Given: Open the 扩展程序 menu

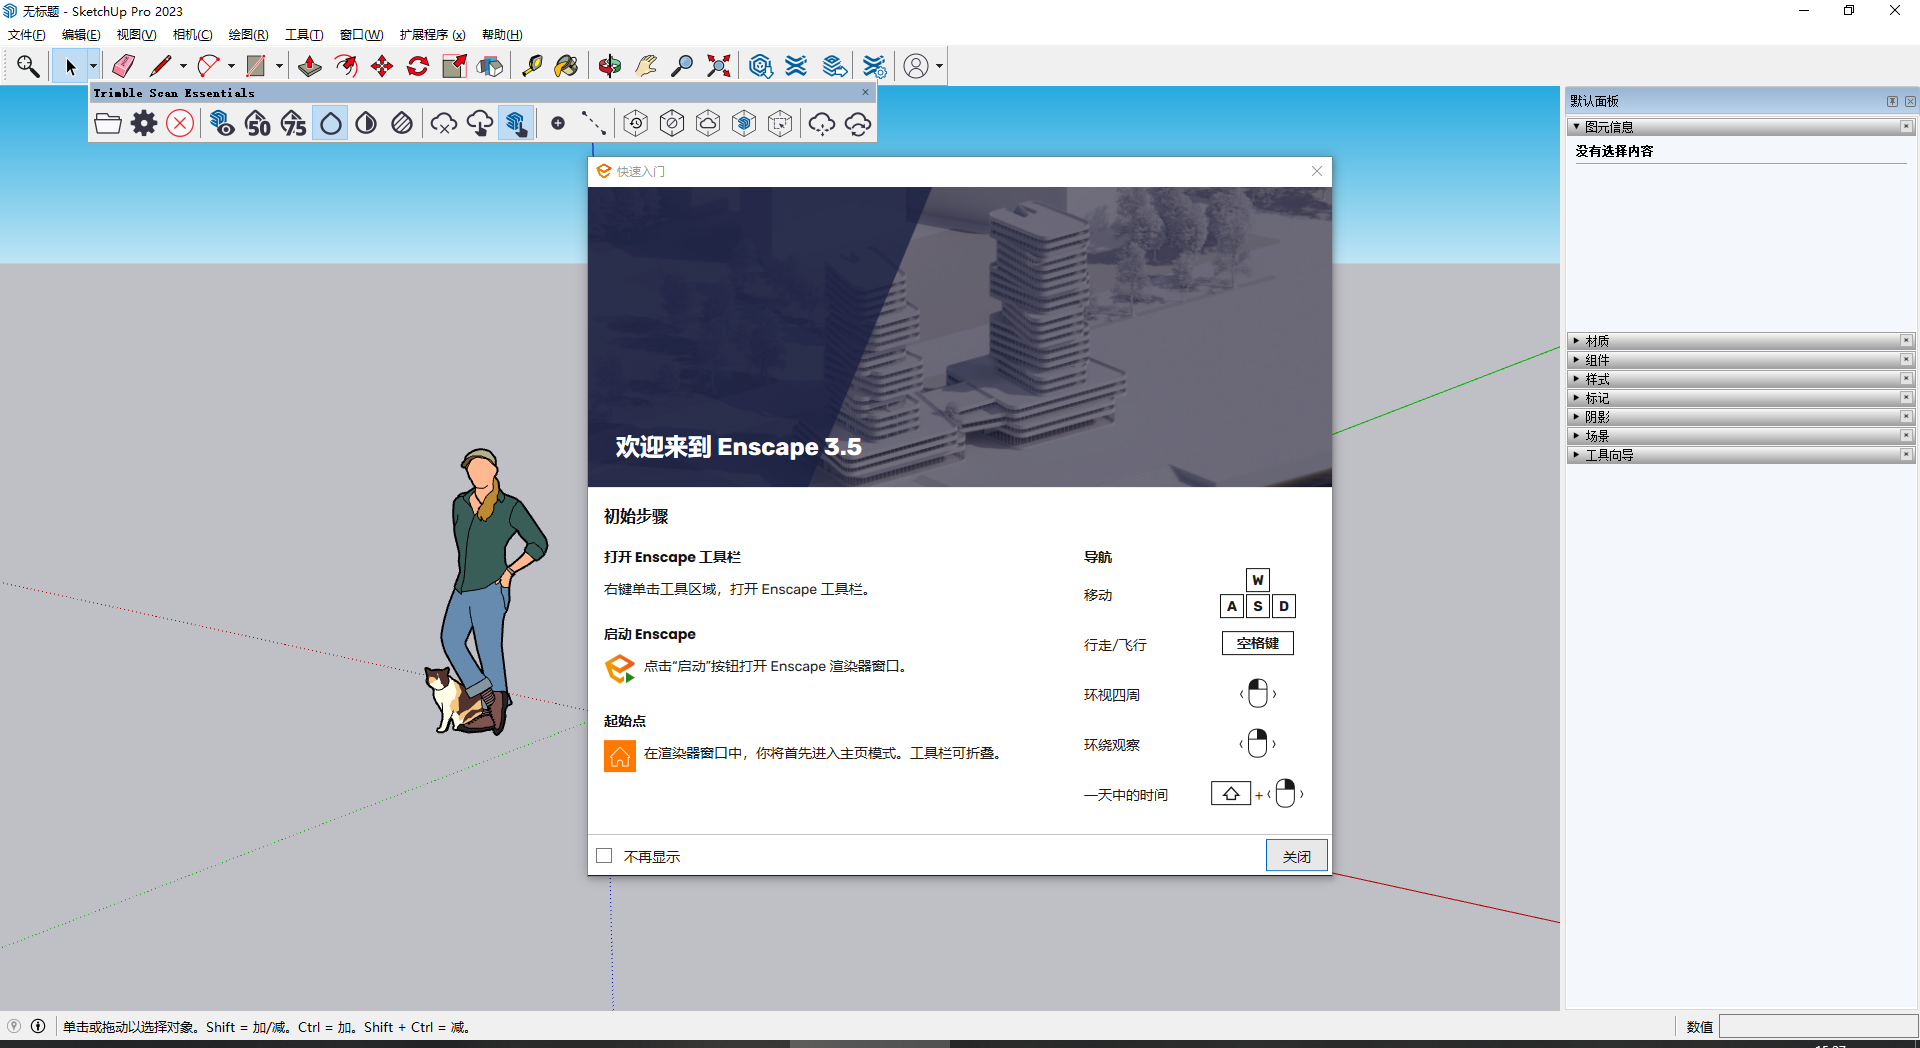Looking at the screenshot, I should pos(433,35).
